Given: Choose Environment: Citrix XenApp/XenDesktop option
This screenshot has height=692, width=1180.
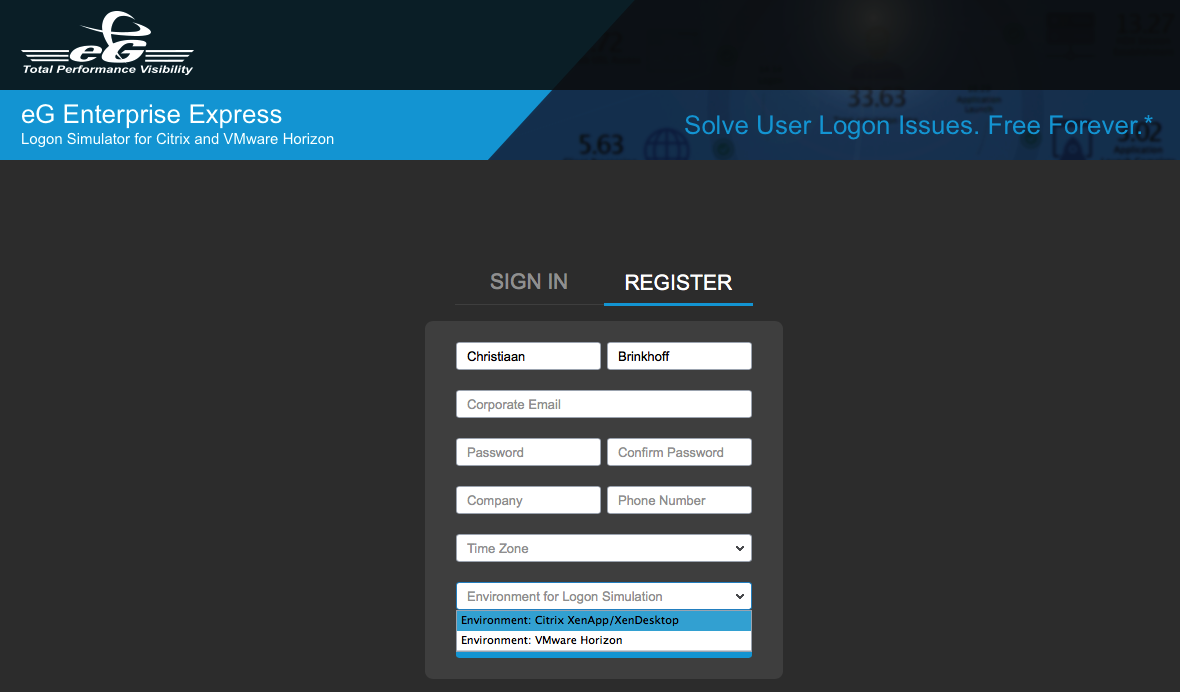Looking at the screenshot, I should (x=604, y=621).
